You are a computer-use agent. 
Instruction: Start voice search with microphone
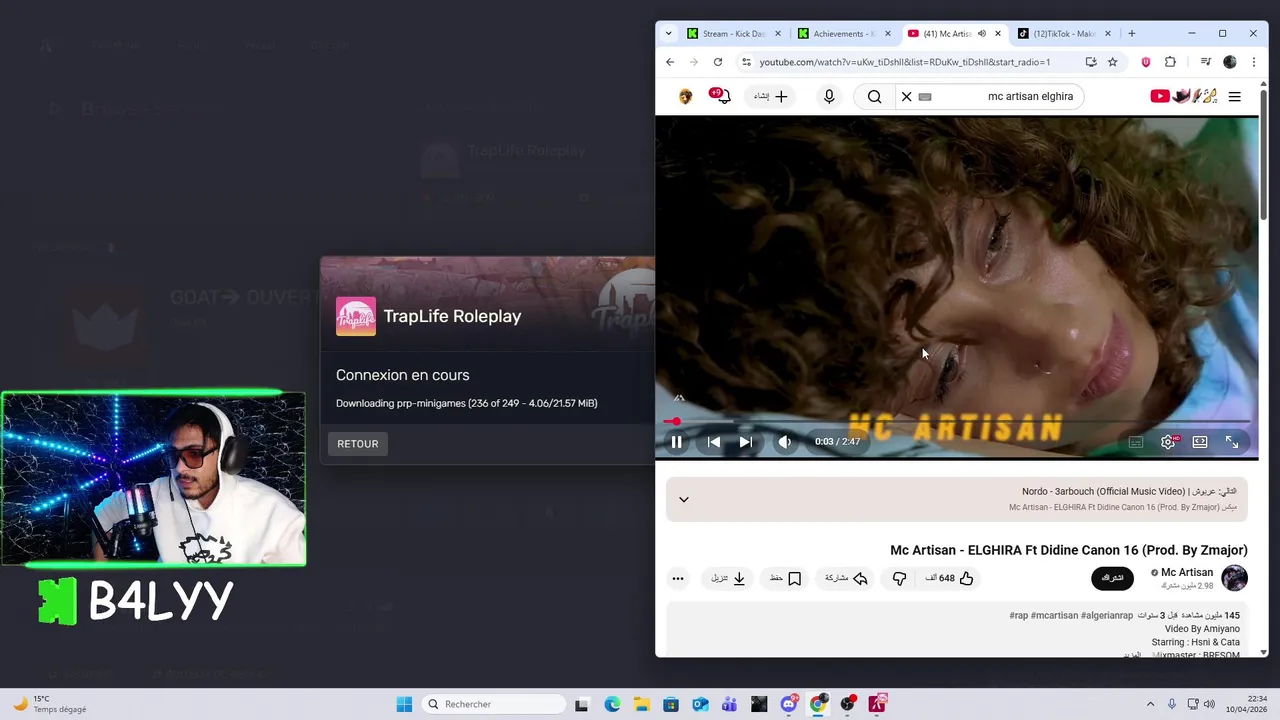829,97
